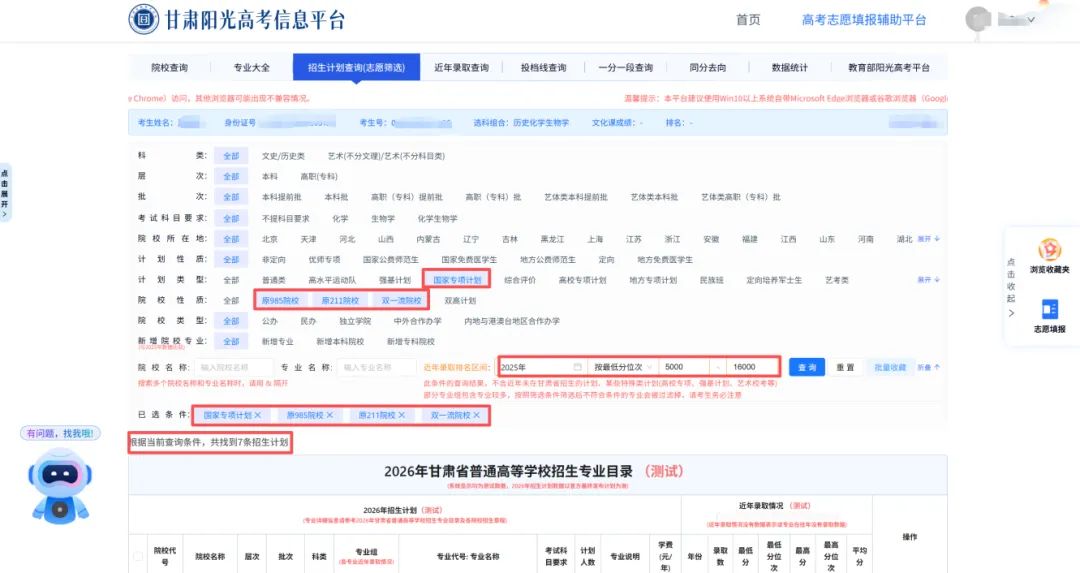
Task: Click the 甘肃阳光高考信息平台 logo
Action: pos(236,20)
